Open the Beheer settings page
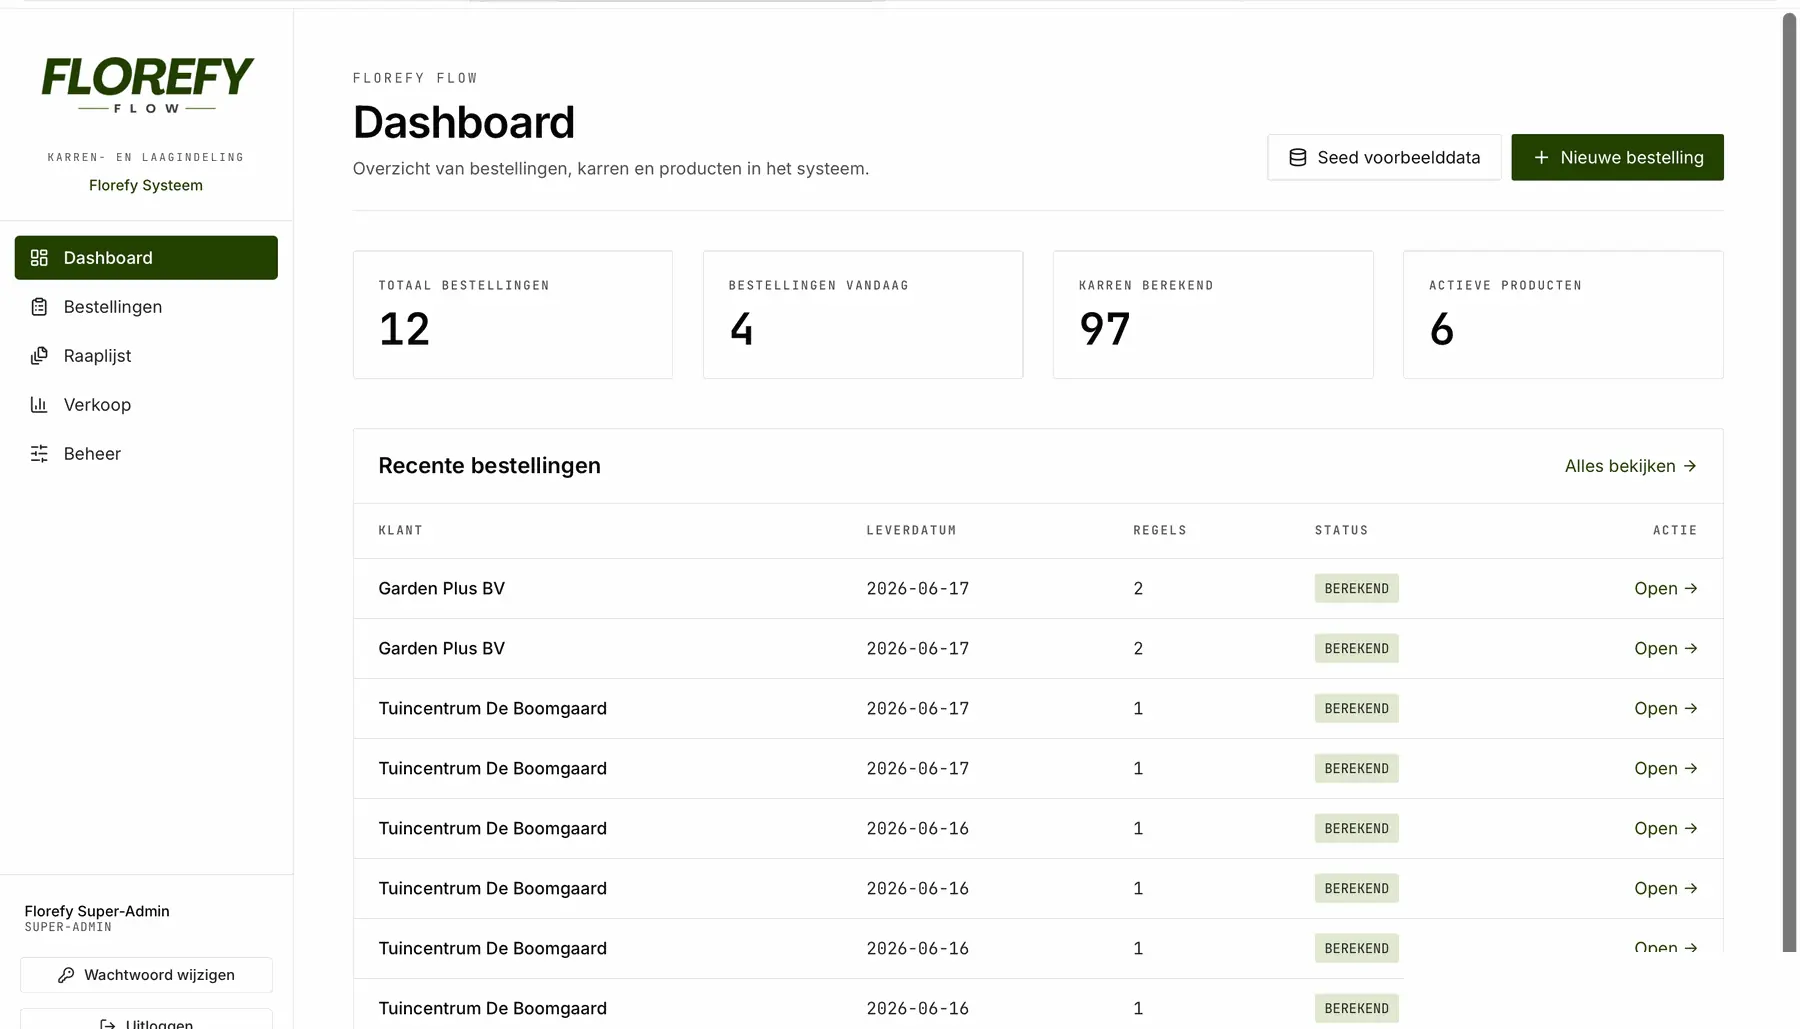Image resolution: width=1800 pixels, height=1029 pixels. point(146,454)
